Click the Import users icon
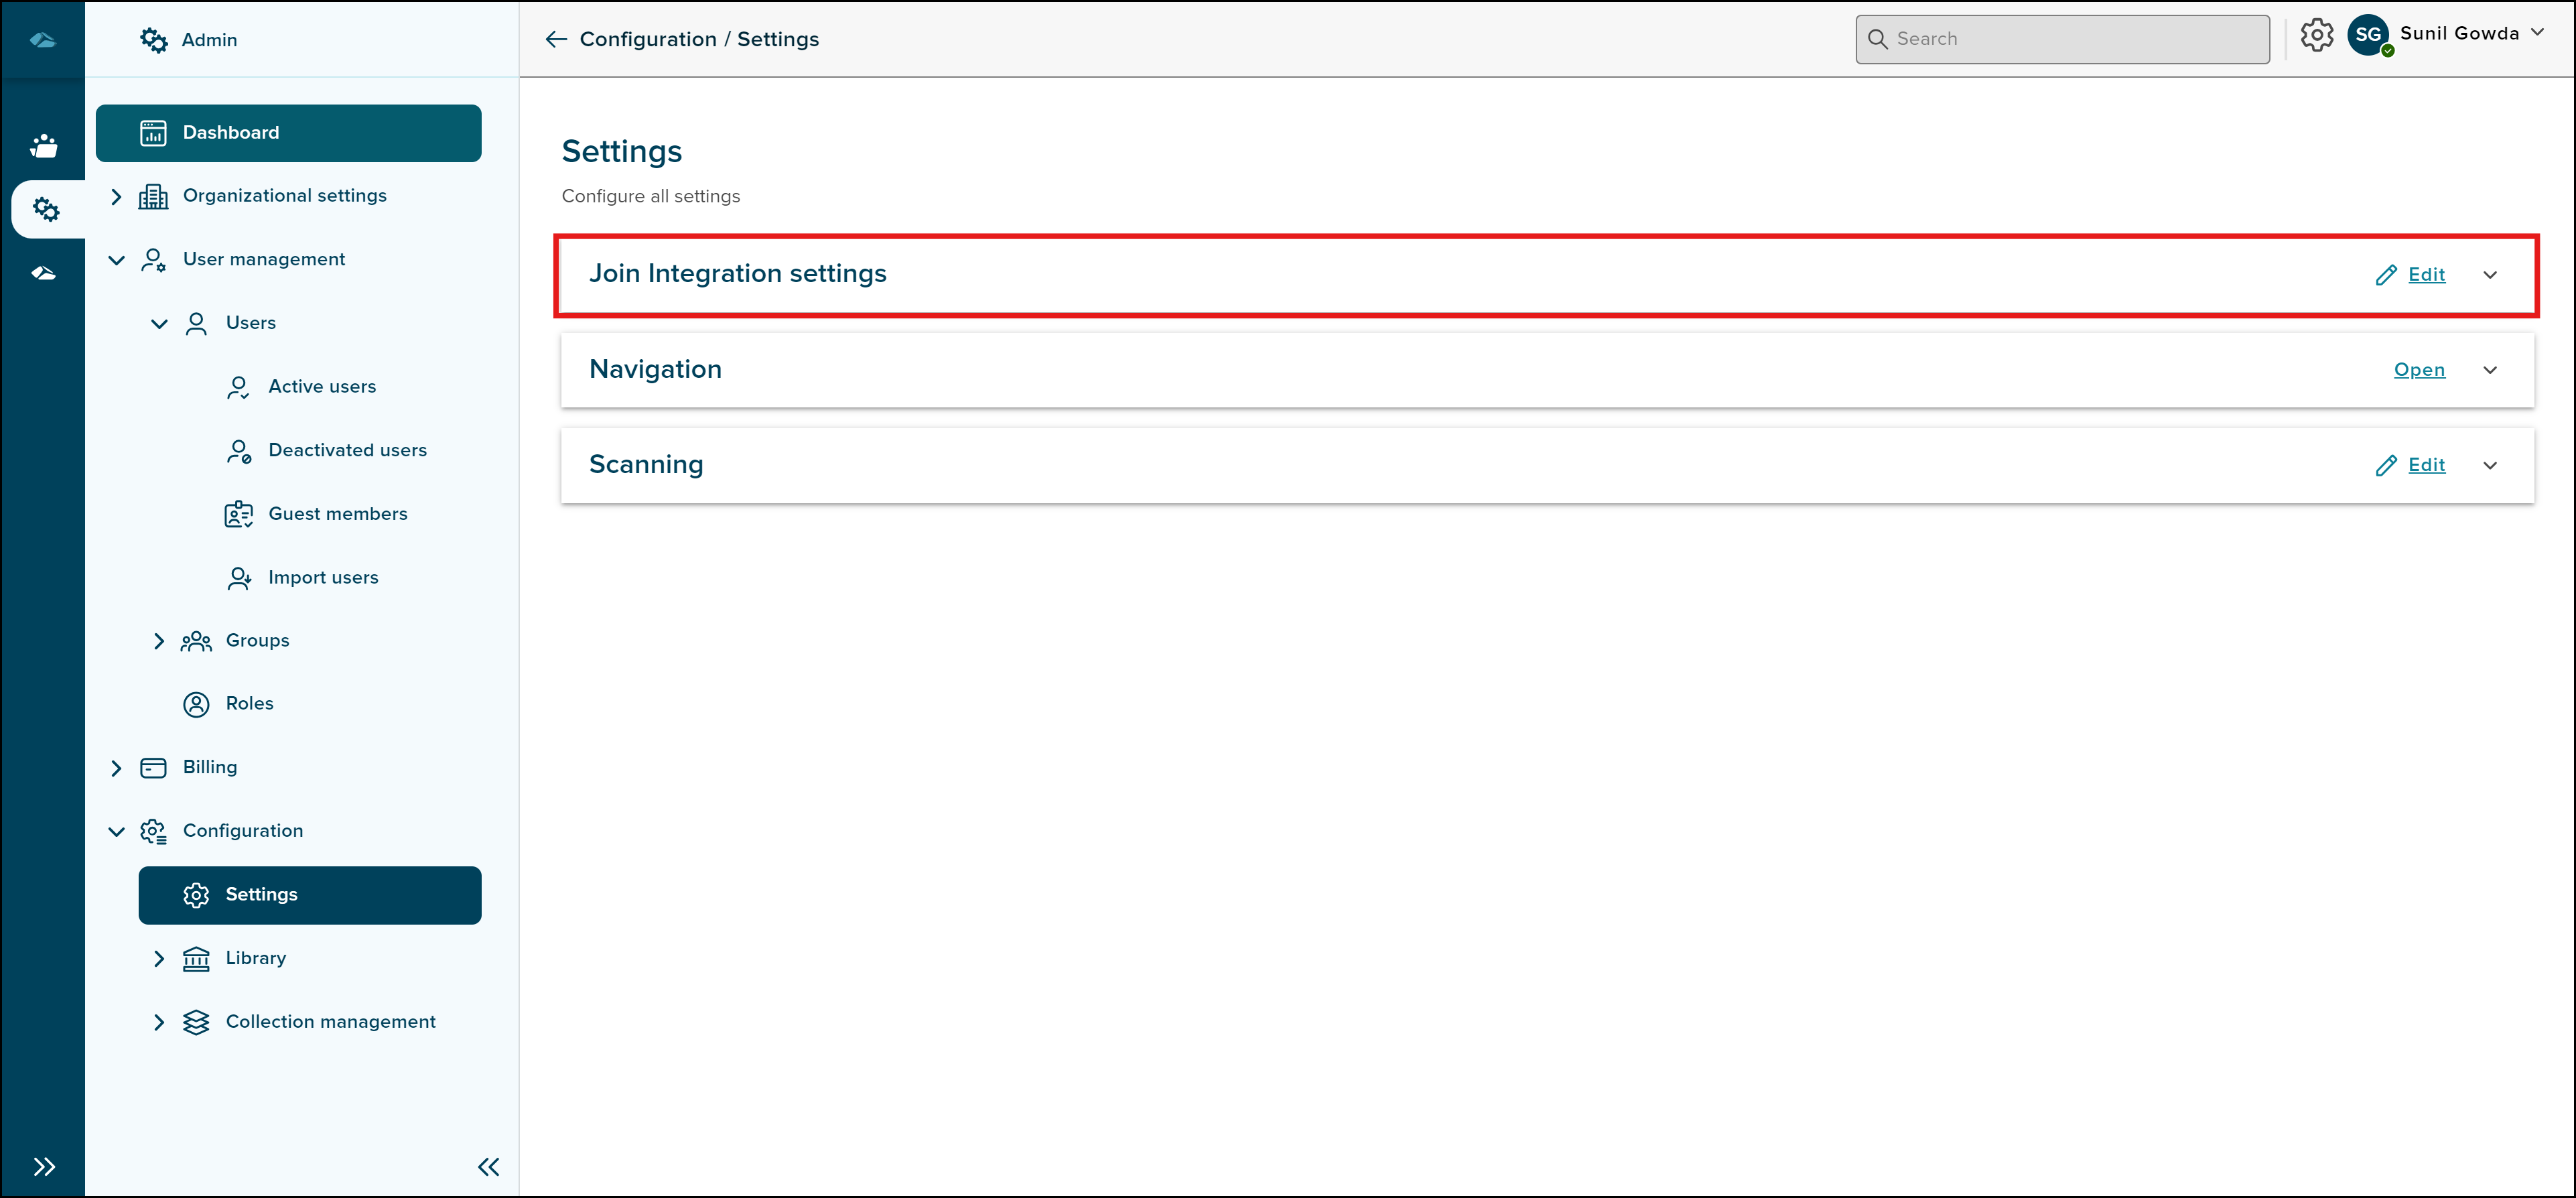 [x=238, y=577]
